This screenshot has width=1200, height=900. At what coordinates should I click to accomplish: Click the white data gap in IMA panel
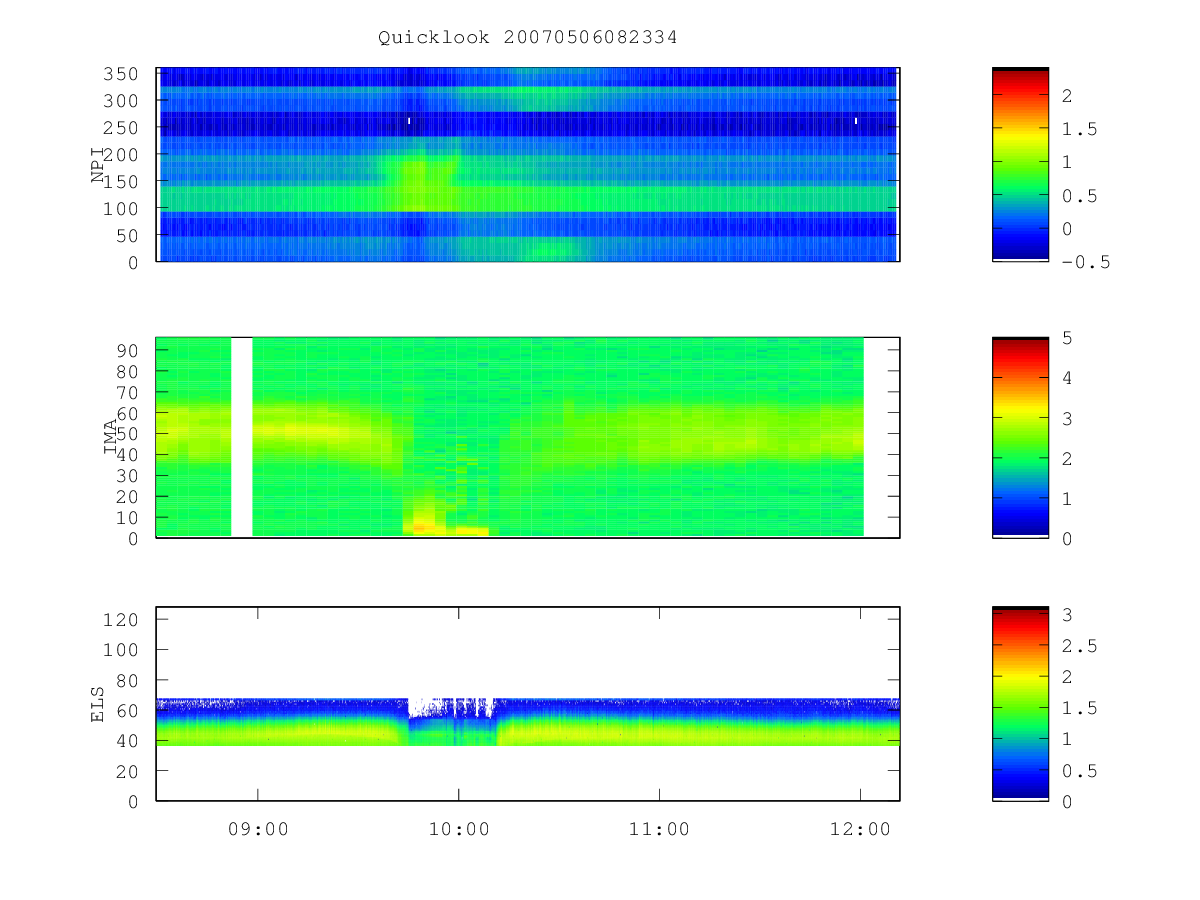coord(241,437)
